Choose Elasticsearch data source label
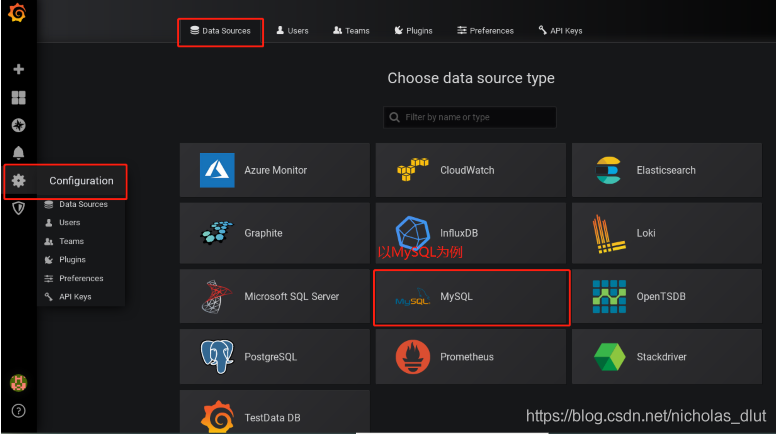 tap(666, 170)
